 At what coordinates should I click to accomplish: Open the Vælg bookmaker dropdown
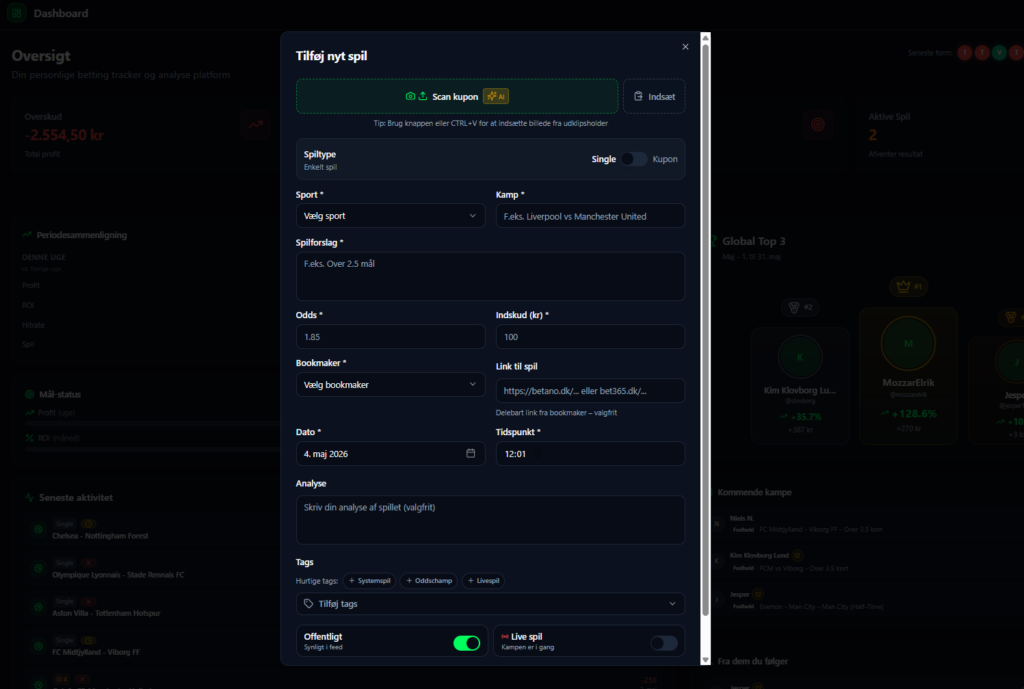tap(390, 385)
